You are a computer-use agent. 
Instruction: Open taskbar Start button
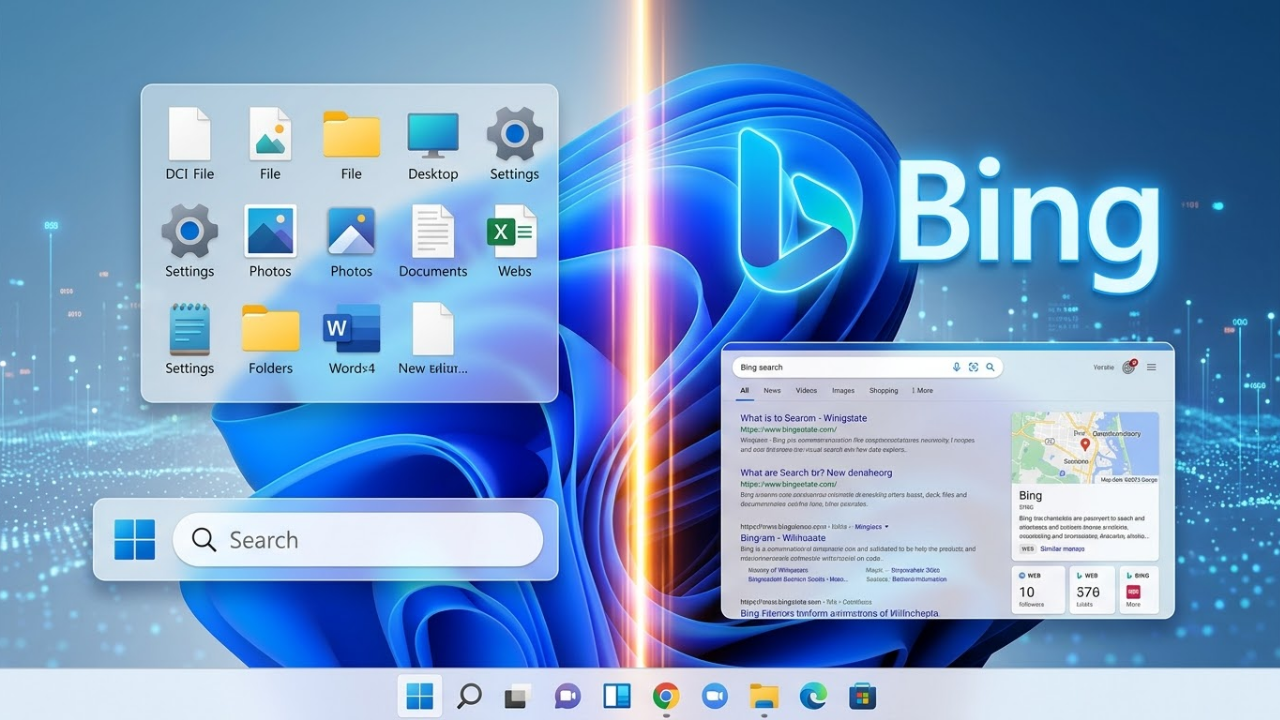(x=420, y=696)
